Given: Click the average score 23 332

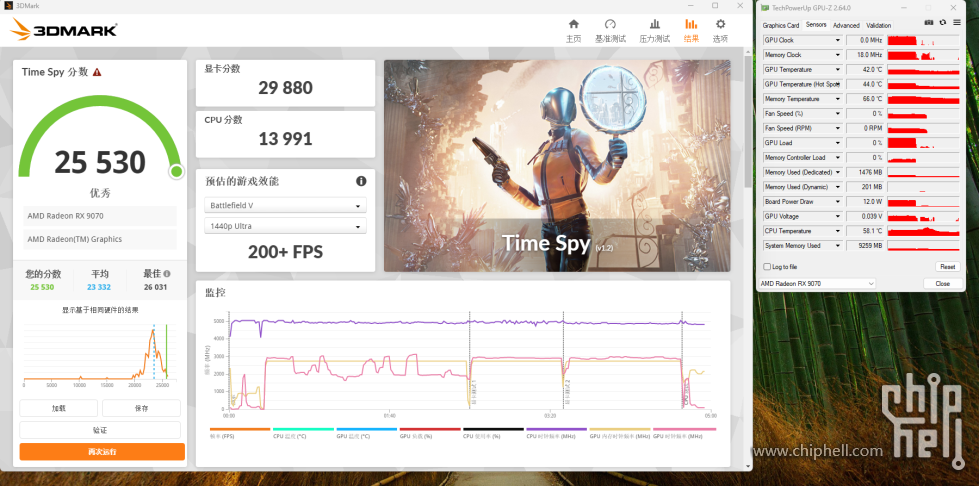Looking at the screenshot, I should click(x=100, y=287).
